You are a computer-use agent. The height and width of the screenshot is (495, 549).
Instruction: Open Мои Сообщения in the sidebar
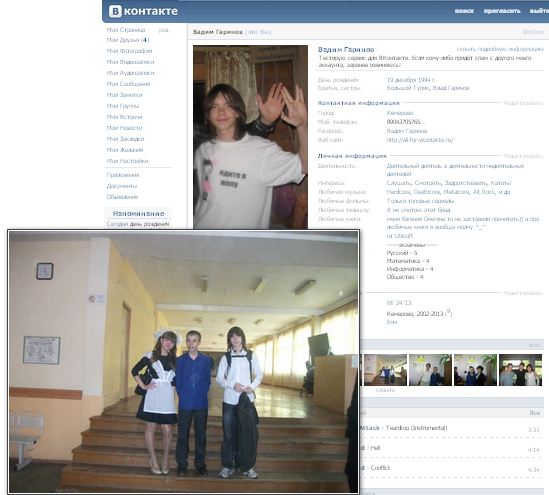(128, 84)
